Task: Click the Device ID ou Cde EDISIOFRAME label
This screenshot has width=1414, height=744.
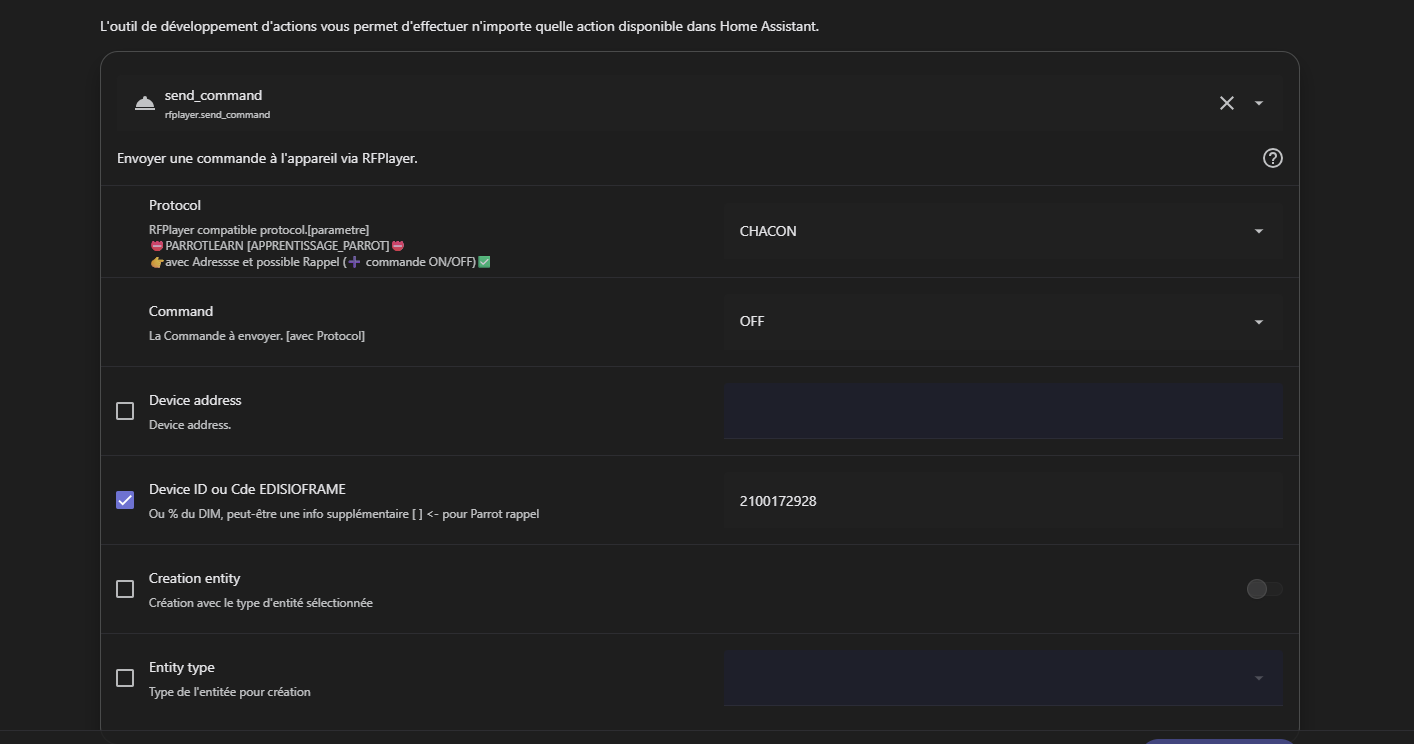Action: tap(247, 489)
